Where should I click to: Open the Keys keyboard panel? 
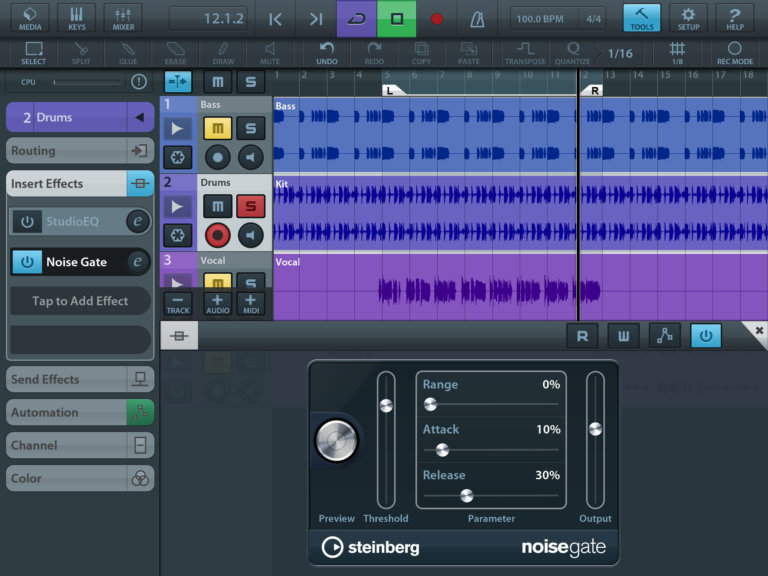pyautogui.click(x=76, y=18)
